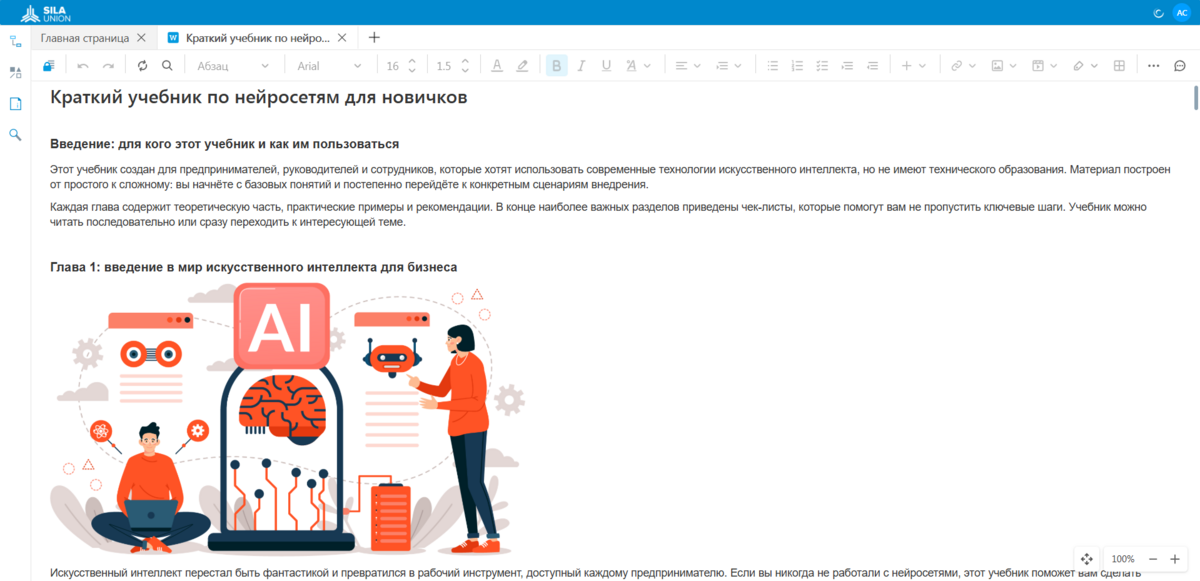Open the more options ellipsis menu

(x=1153, y=66)
